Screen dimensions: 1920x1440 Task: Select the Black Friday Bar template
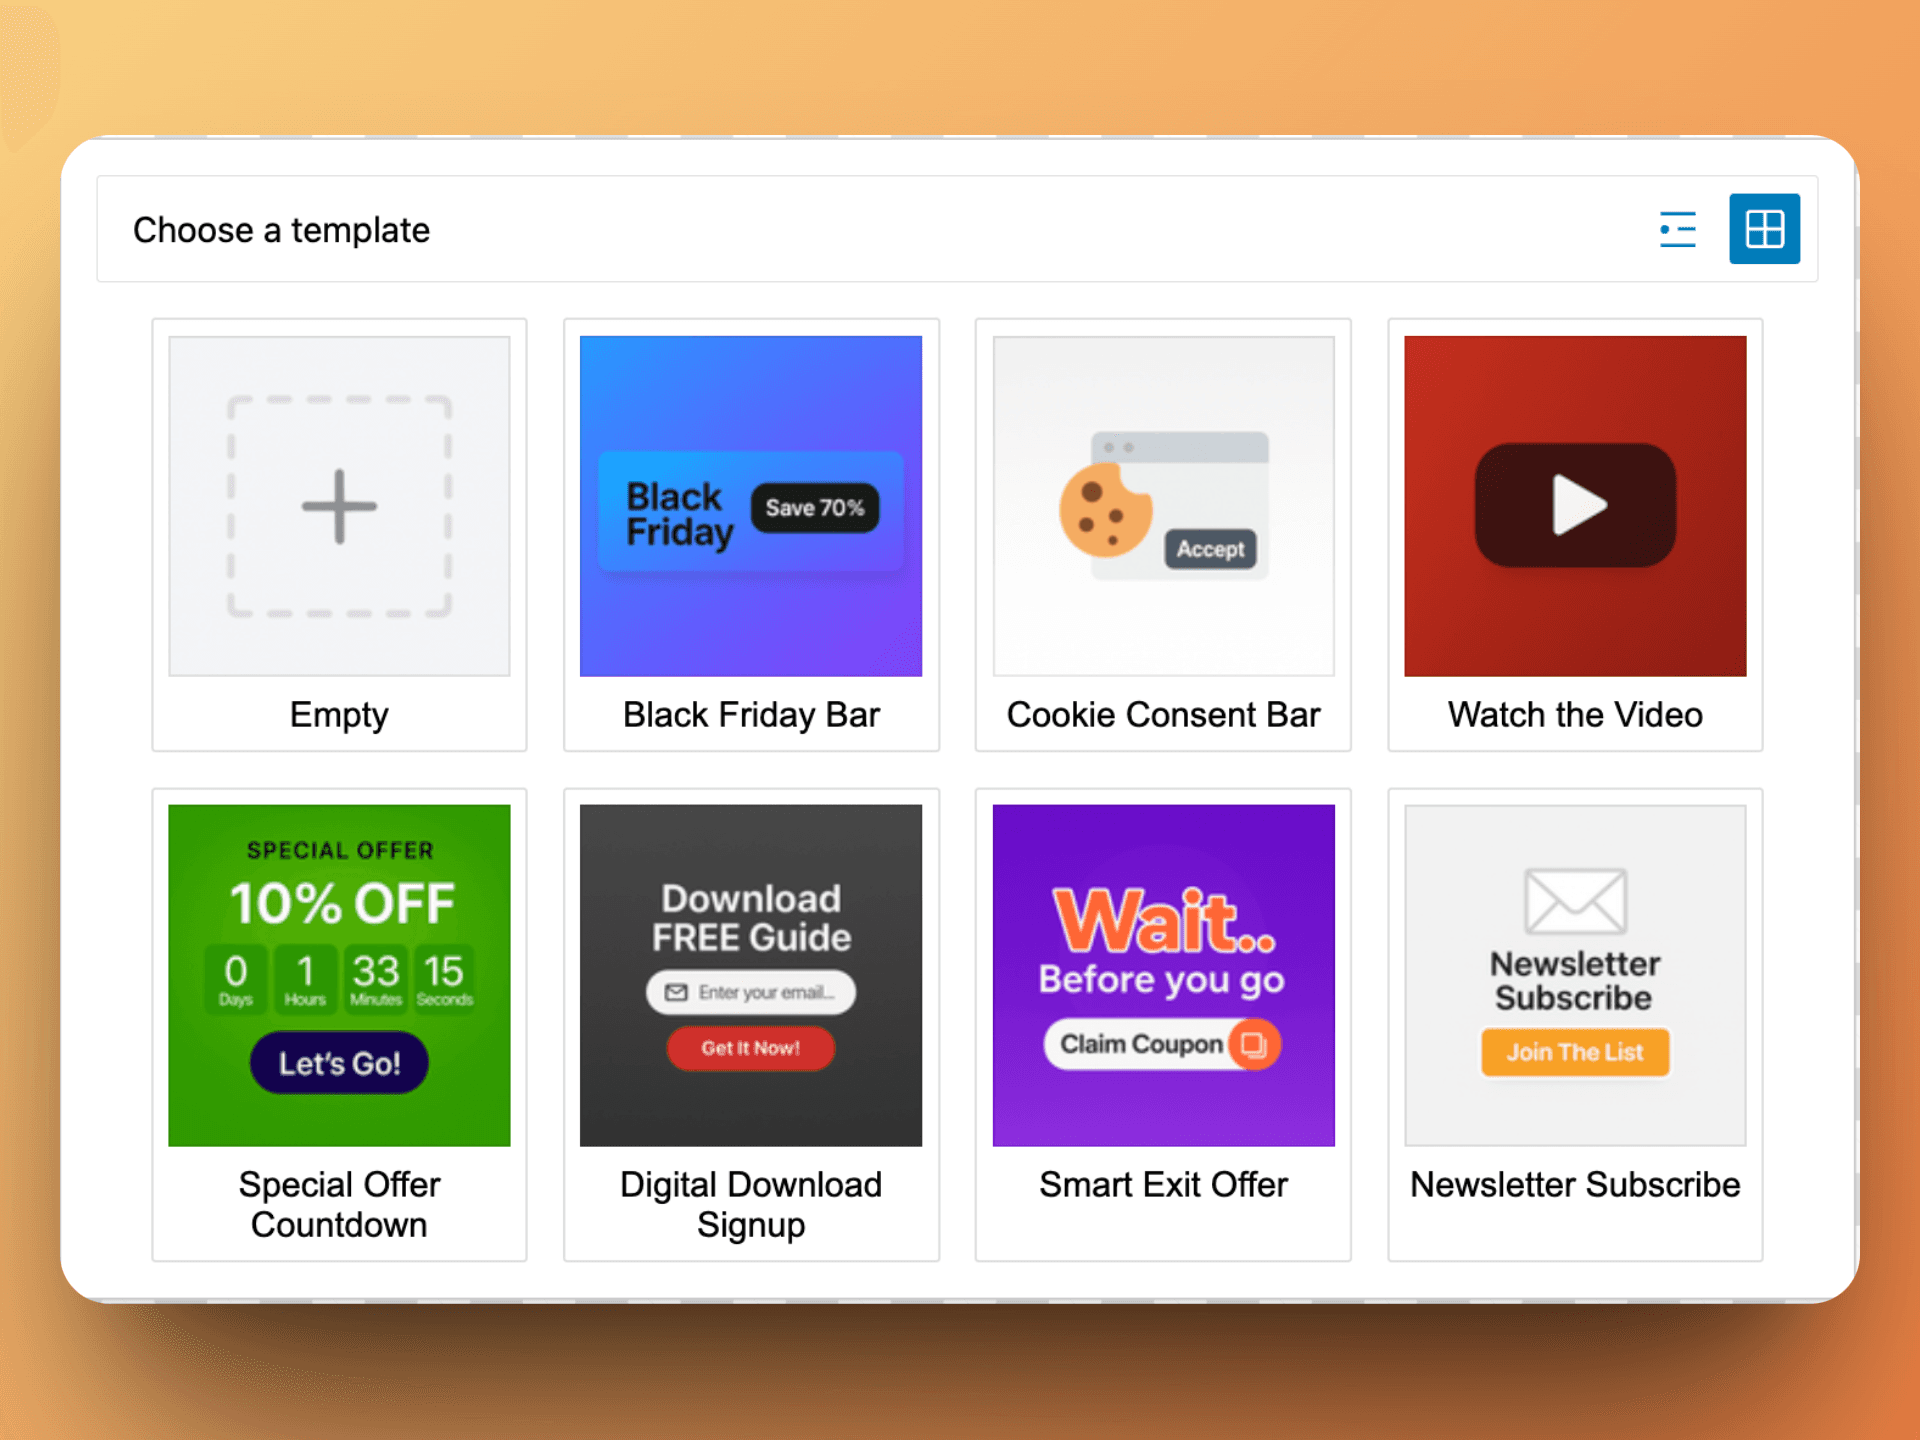751,533
